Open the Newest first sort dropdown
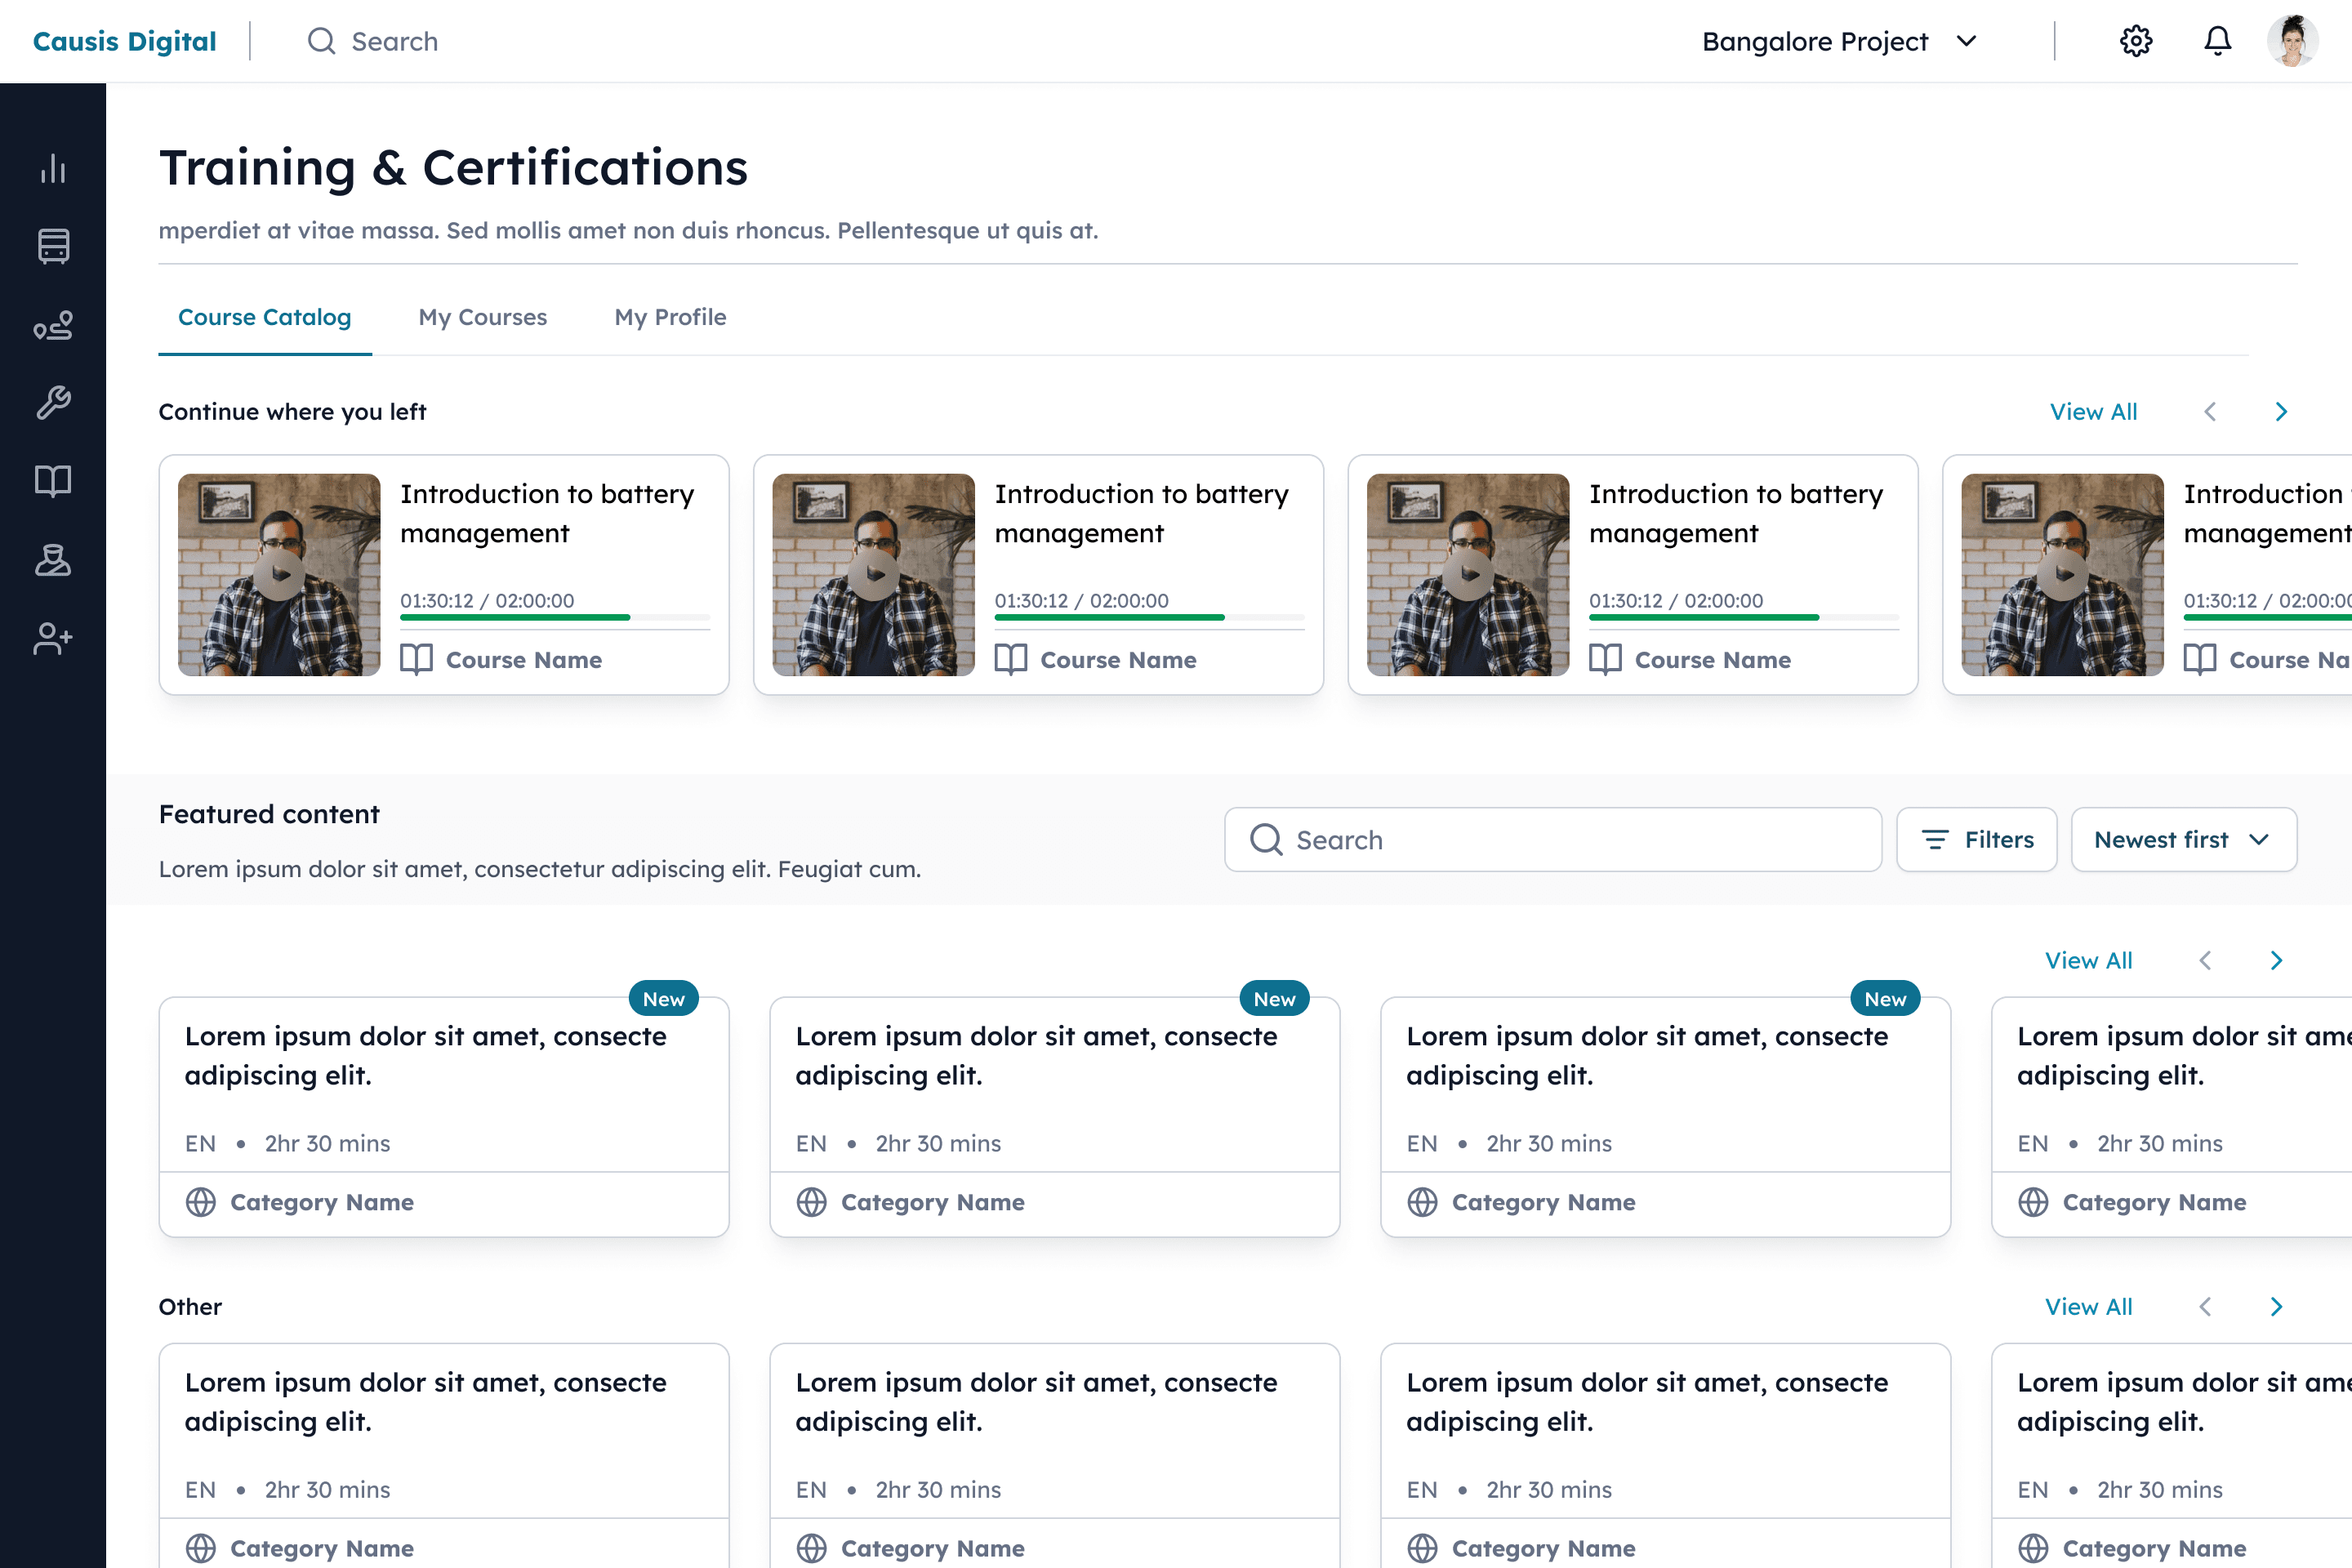 point(2183,840)
